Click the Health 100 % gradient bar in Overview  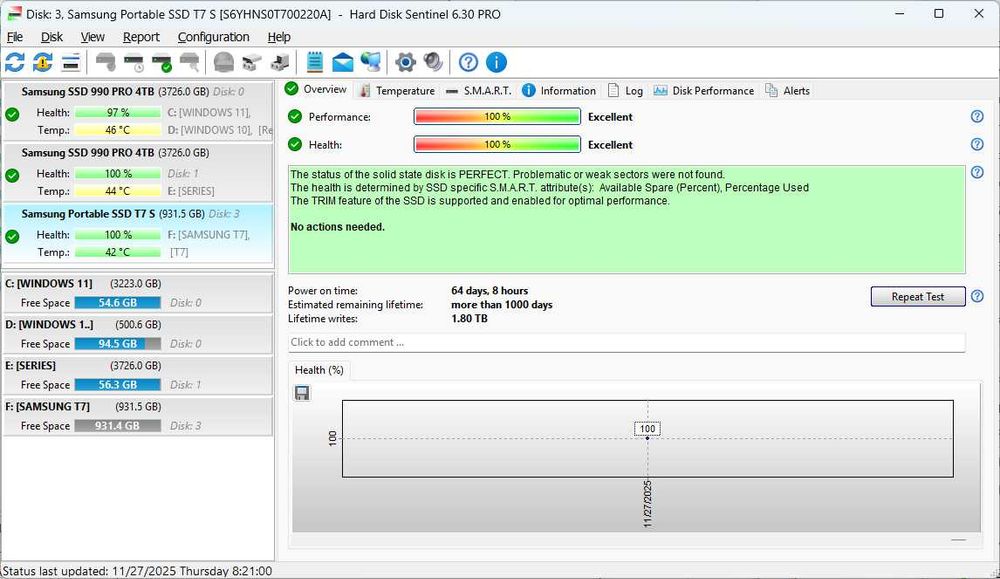coord(497,145)
